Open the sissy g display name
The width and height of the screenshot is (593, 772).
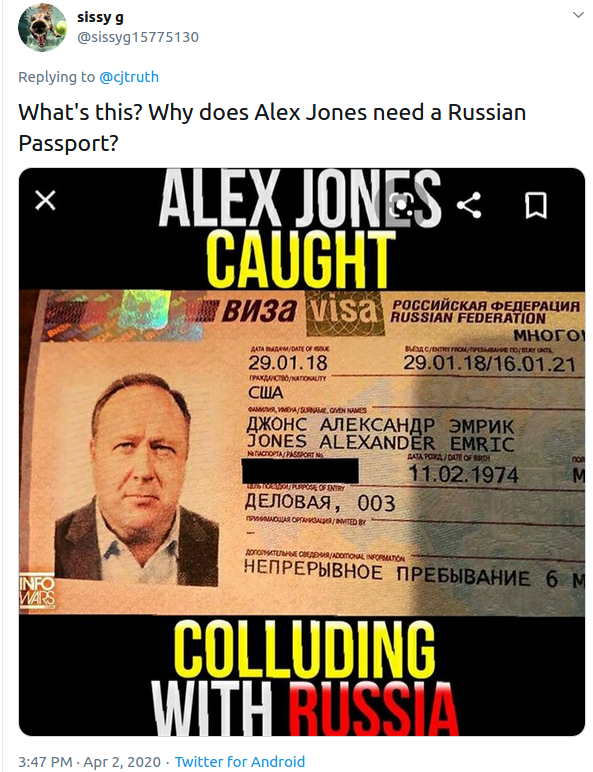[100, 17]
